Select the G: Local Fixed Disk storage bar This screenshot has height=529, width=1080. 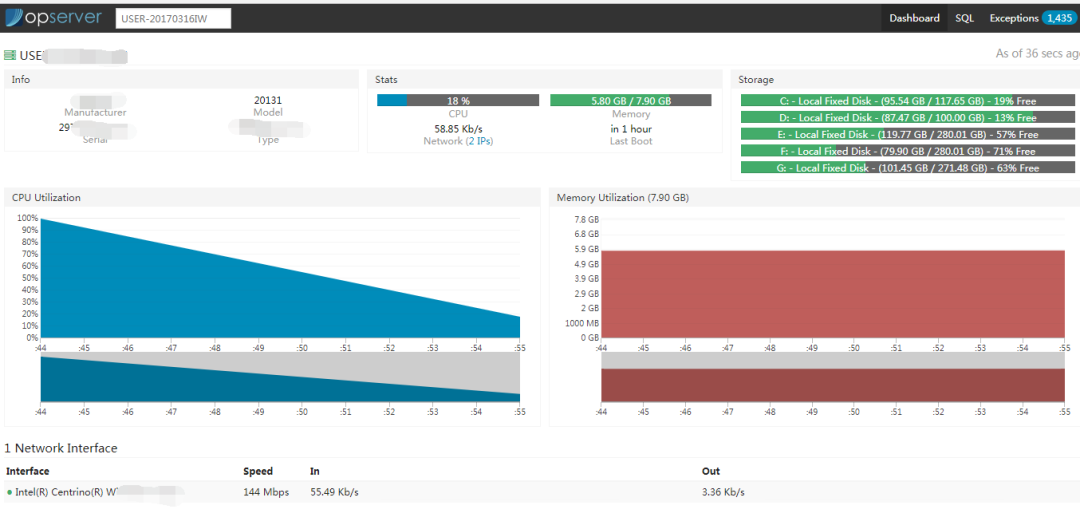[x=907, y=168]
